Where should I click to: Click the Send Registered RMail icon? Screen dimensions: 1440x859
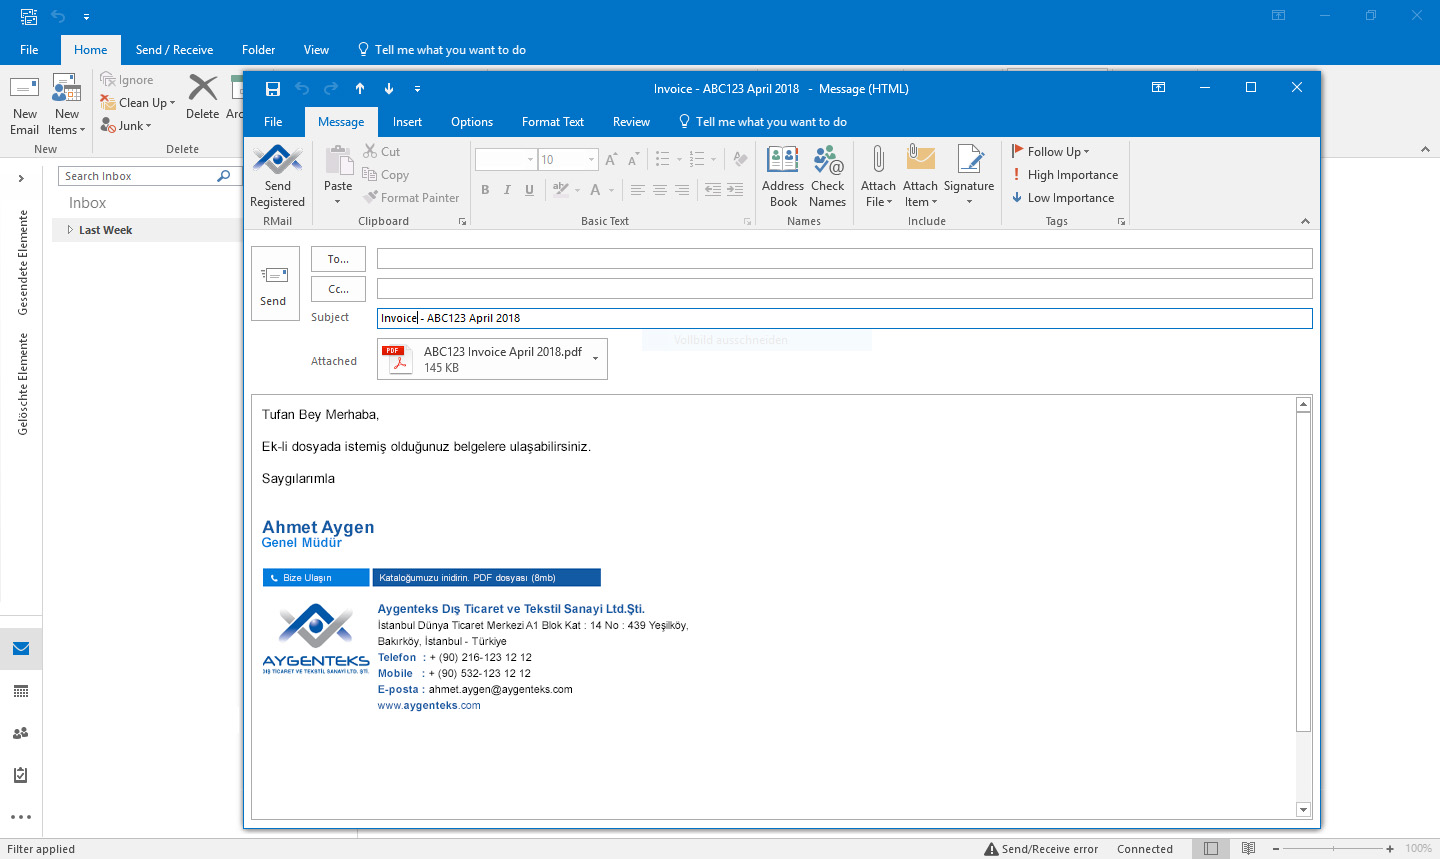[278, 160]
